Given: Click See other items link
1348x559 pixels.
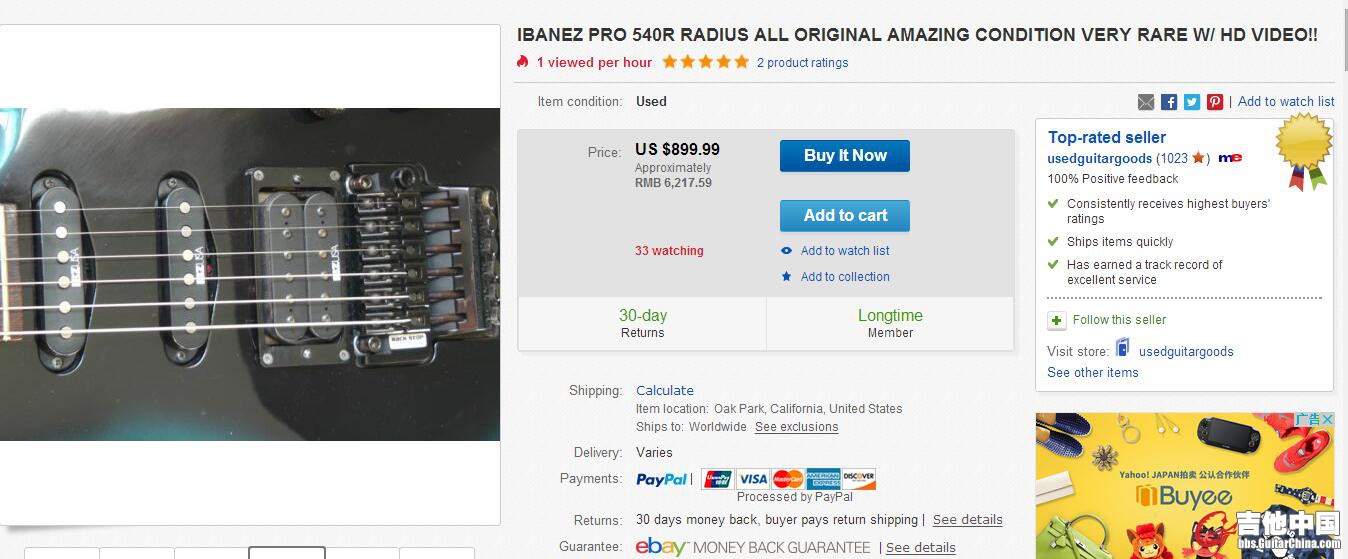Looking at the screenshot, I should (1093, 372).
